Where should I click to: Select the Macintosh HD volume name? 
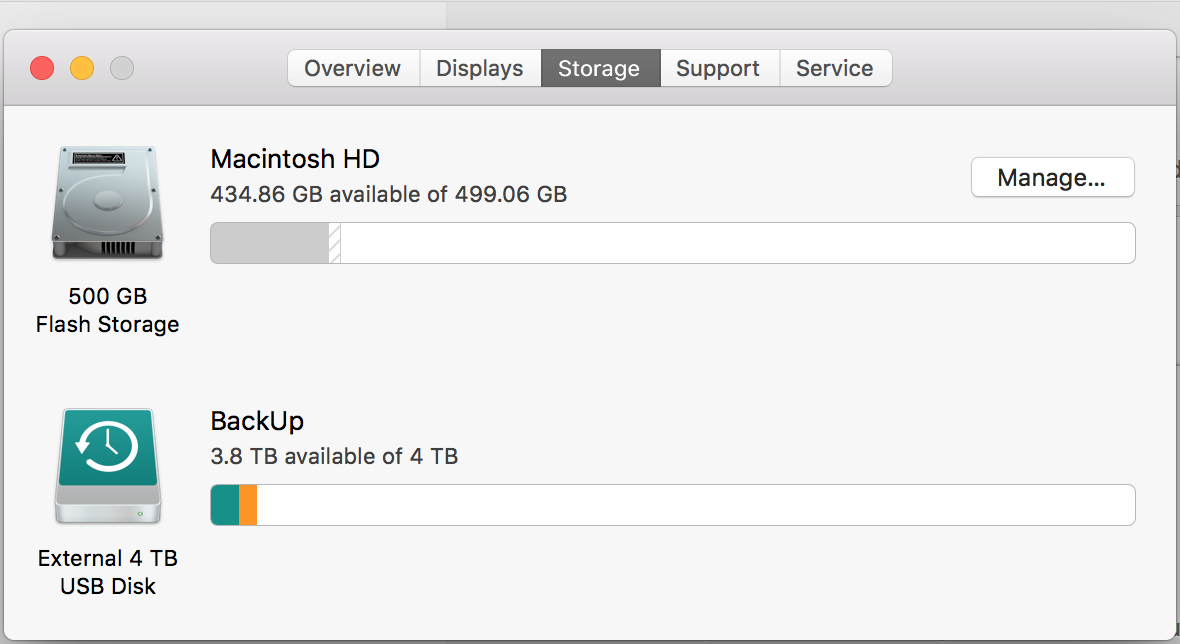coord(295,159)
